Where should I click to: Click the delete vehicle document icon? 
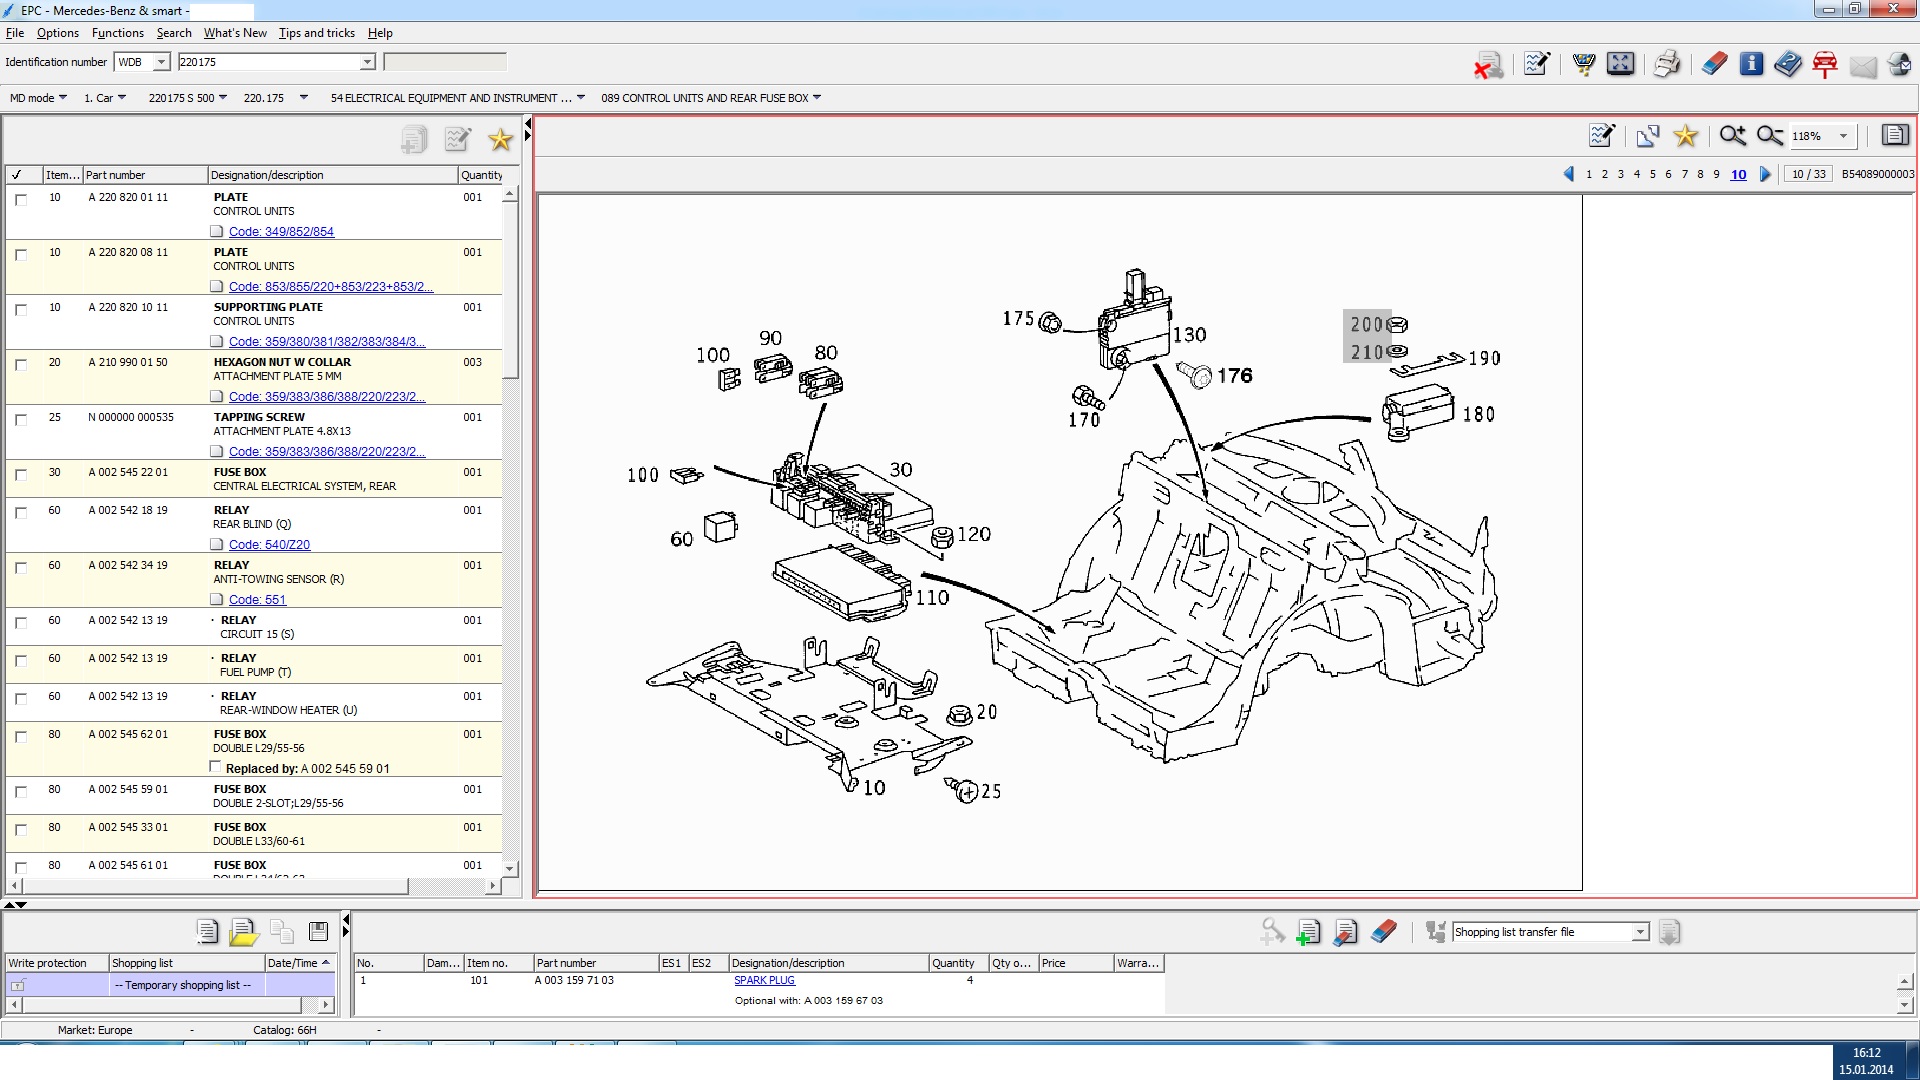point(1488,65)
